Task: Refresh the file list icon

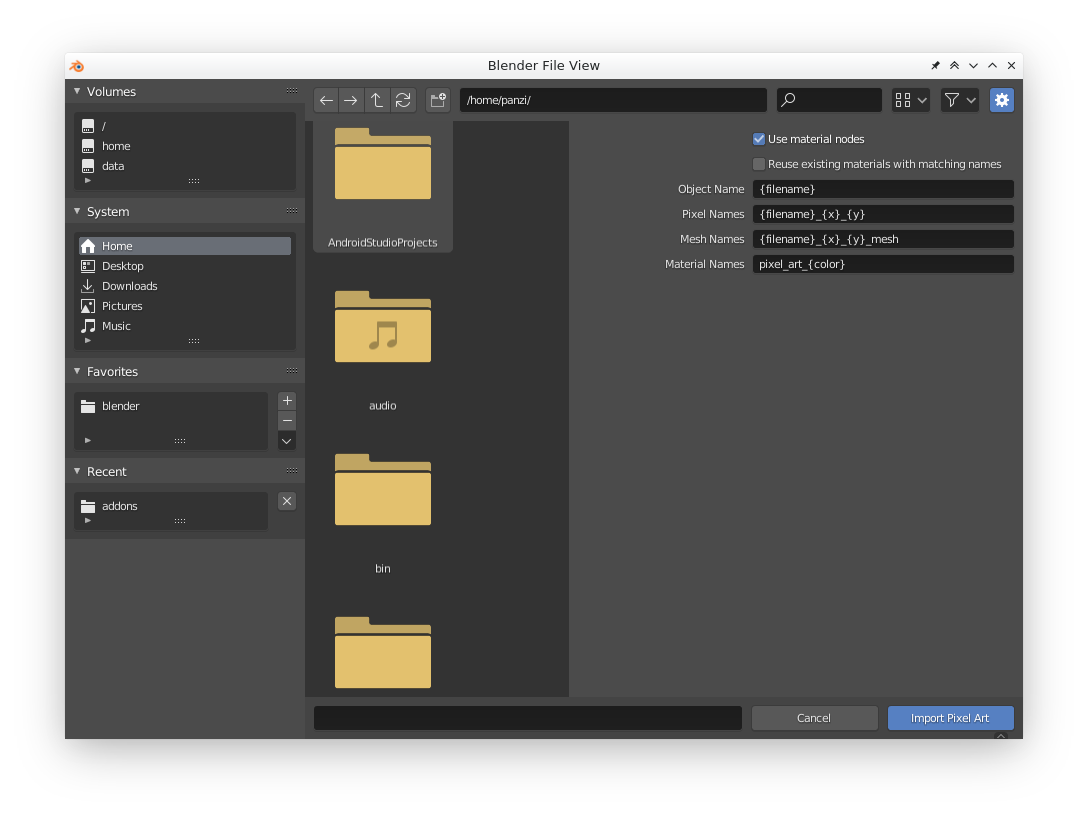Action: (x=402, y=100)
